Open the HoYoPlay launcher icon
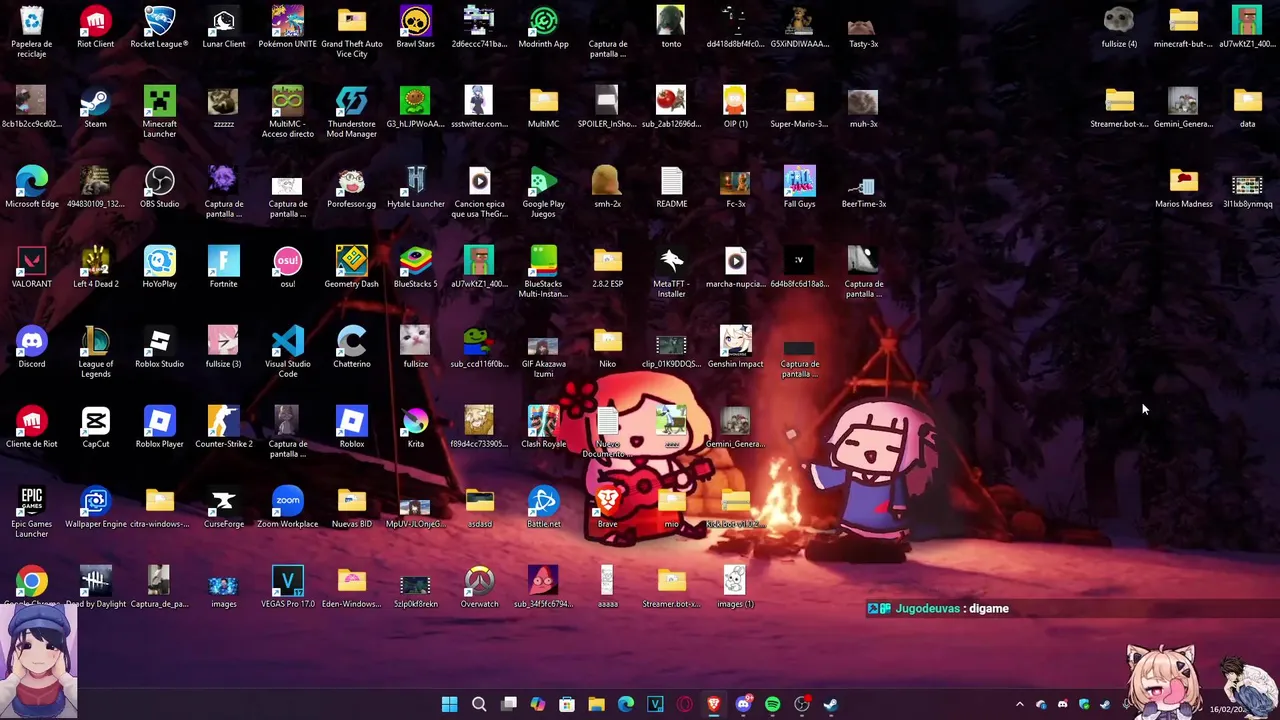The height and width of the screenshot is (720, 1280). coord(160,267)
